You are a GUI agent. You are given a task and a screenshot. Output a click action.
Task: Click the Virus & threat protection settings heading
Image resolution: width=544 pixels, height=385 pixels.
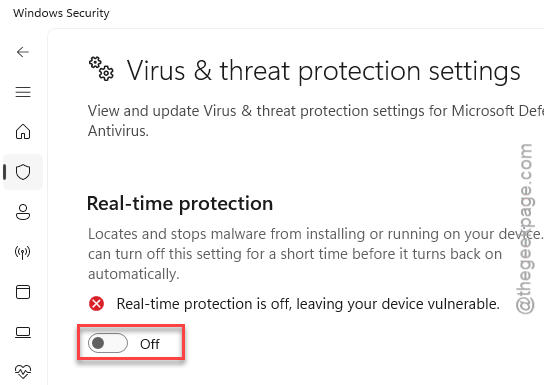[x=323, y=71]
